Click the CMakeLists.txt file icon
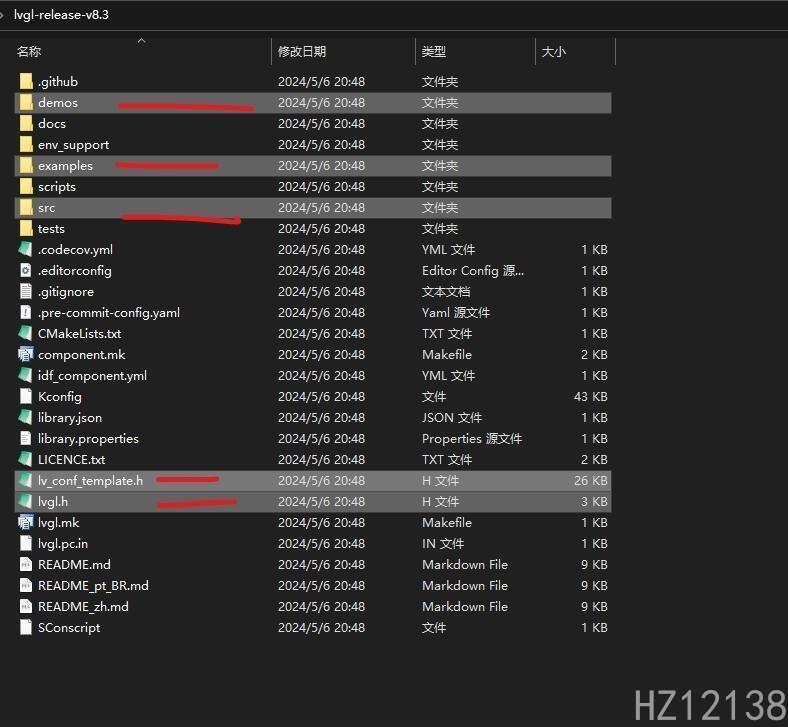Image resolution: width=788 pixels, height=727 pixels. click(x=26, y=334)
